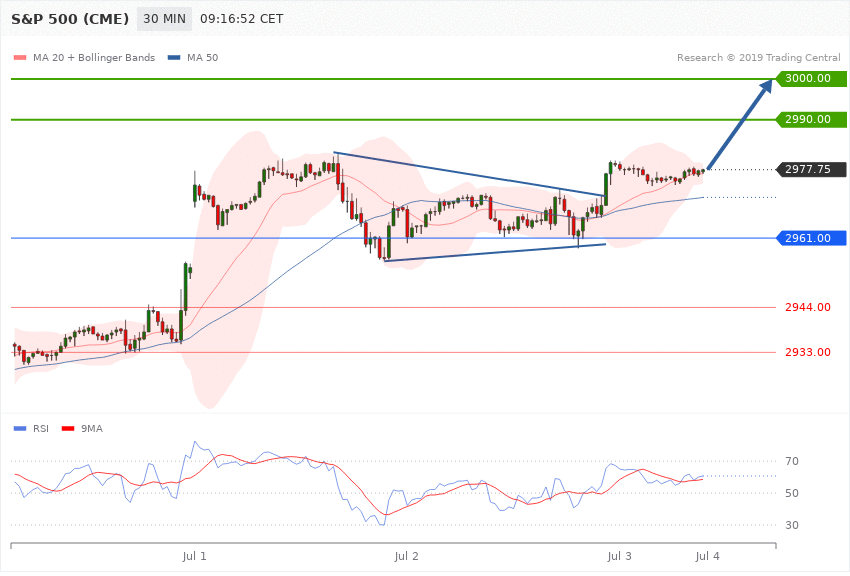The height and width of the screenshot is (576, 850).
Task: Select the black 2977.75 current price tag
Action: [812, 169]
